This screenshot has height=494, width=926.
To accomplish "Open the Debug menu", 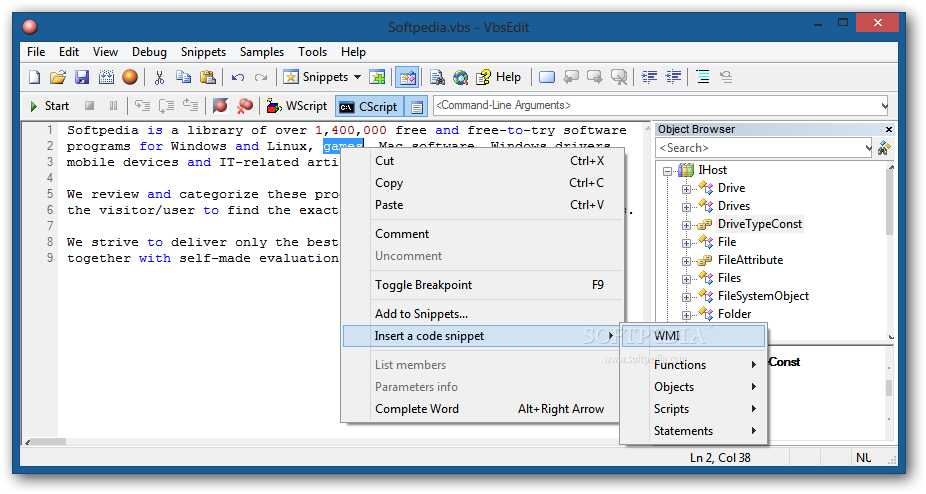I will pos(149,52).
